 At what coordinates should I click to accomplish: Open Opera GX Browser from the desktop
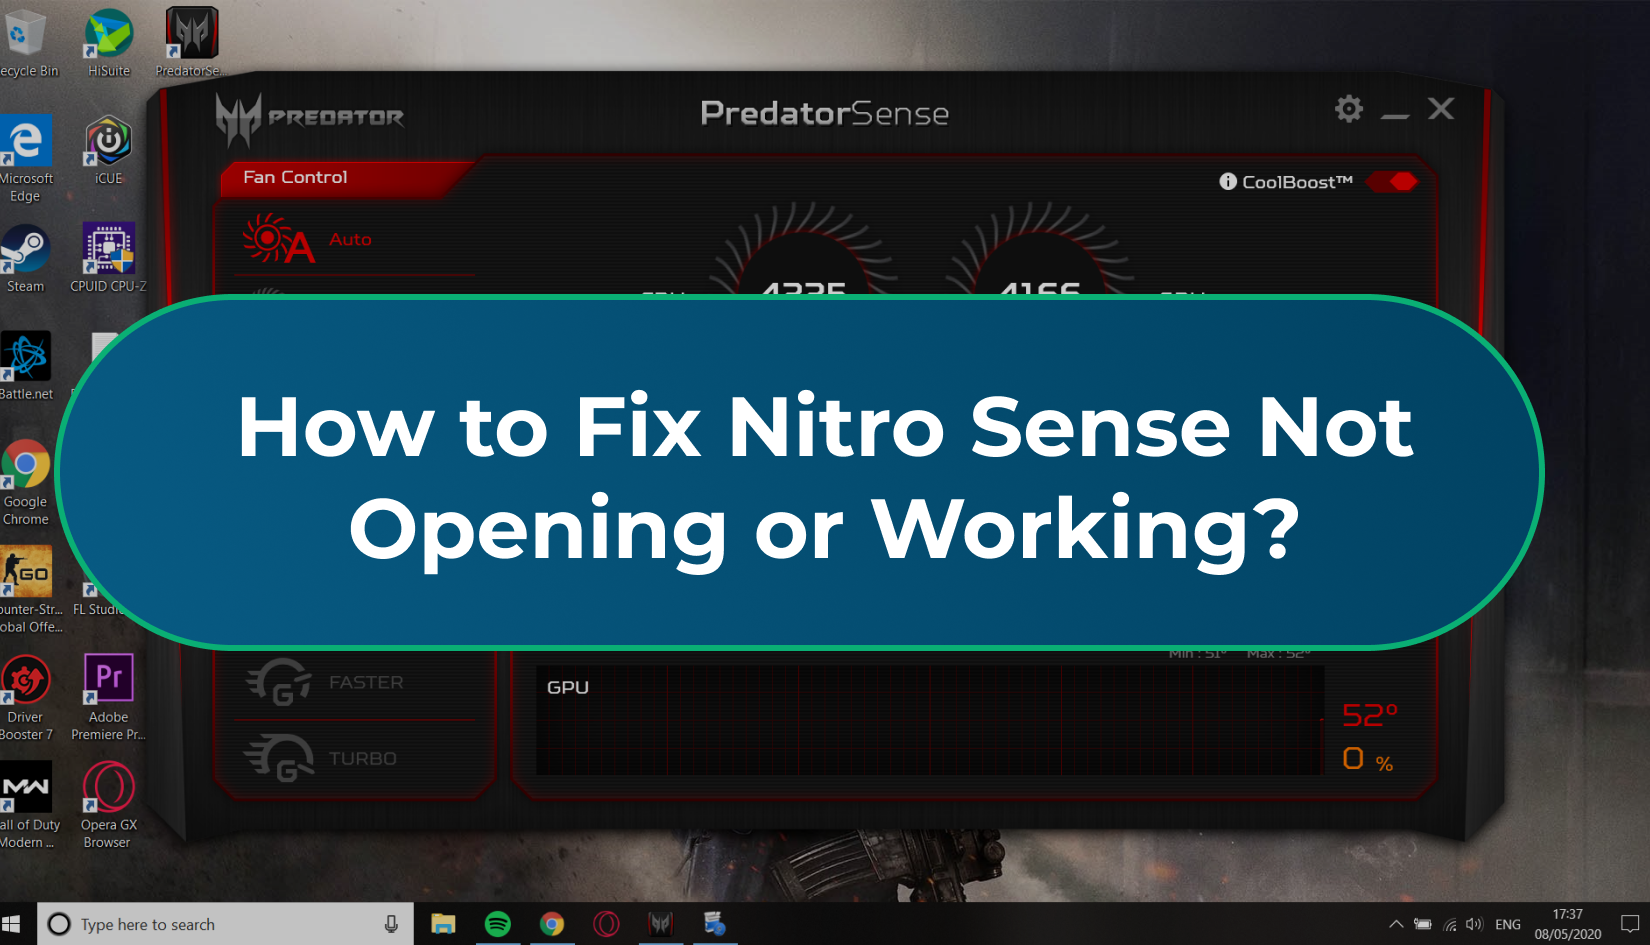click(x=107, y=787)
